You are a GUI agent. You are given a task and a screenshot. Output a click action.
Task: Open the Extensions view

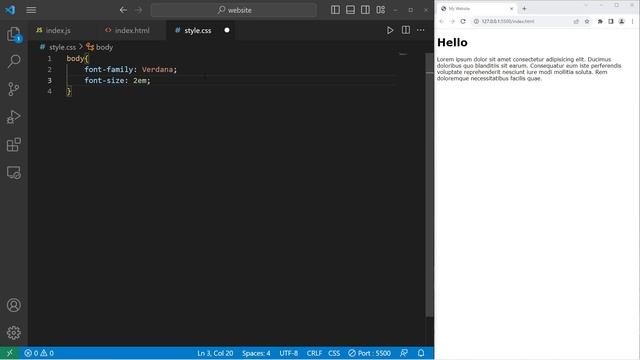point(13,144)
